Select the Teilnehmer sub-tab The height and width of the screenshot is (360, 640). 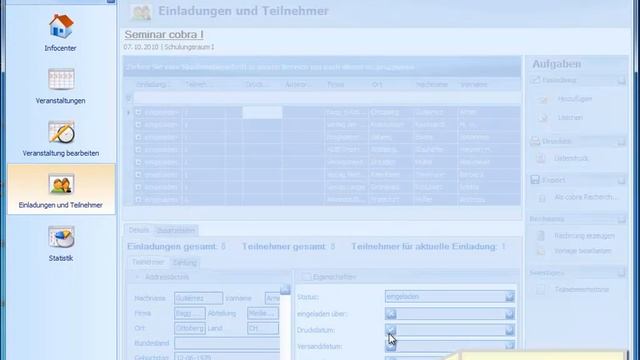tap(148, 262)
